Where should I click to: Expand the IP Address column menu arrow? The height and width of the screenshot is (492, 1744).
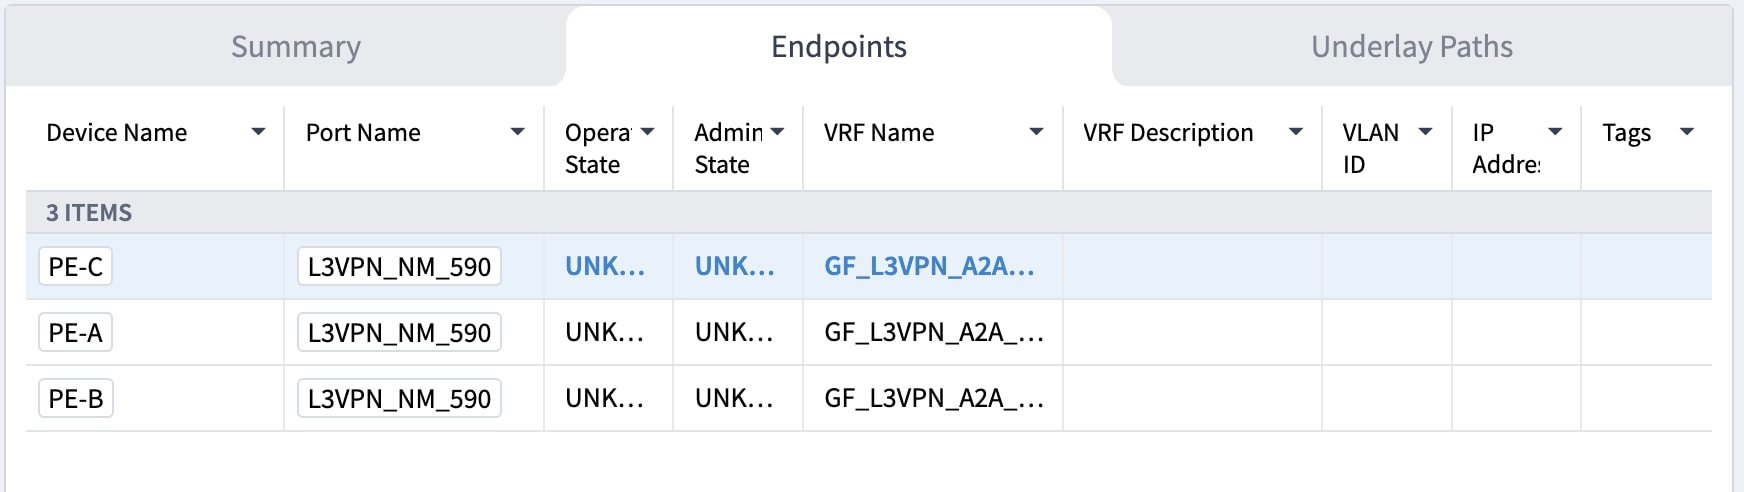1555,132
